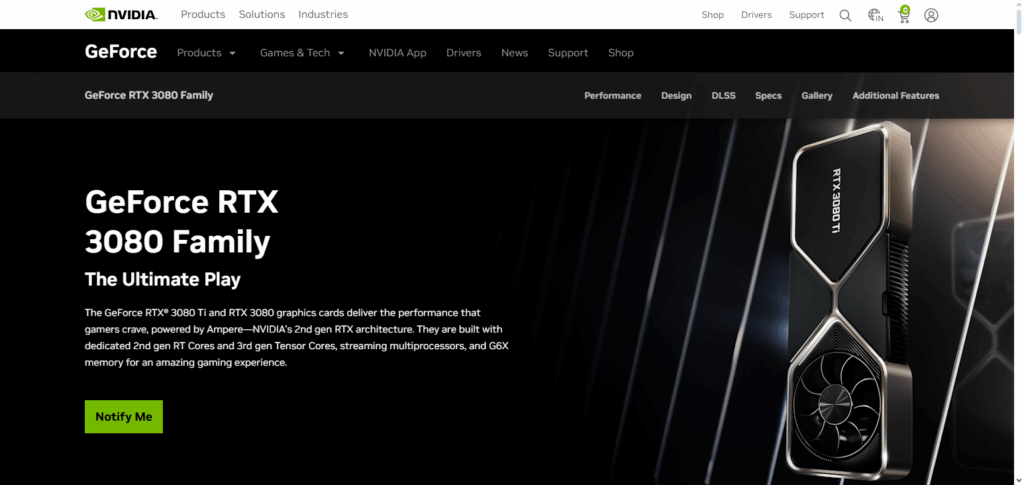Image resolution: width=1024 pixels, height=485 pixels.
Task: Jump to the Gallery section
Action: 817,95
